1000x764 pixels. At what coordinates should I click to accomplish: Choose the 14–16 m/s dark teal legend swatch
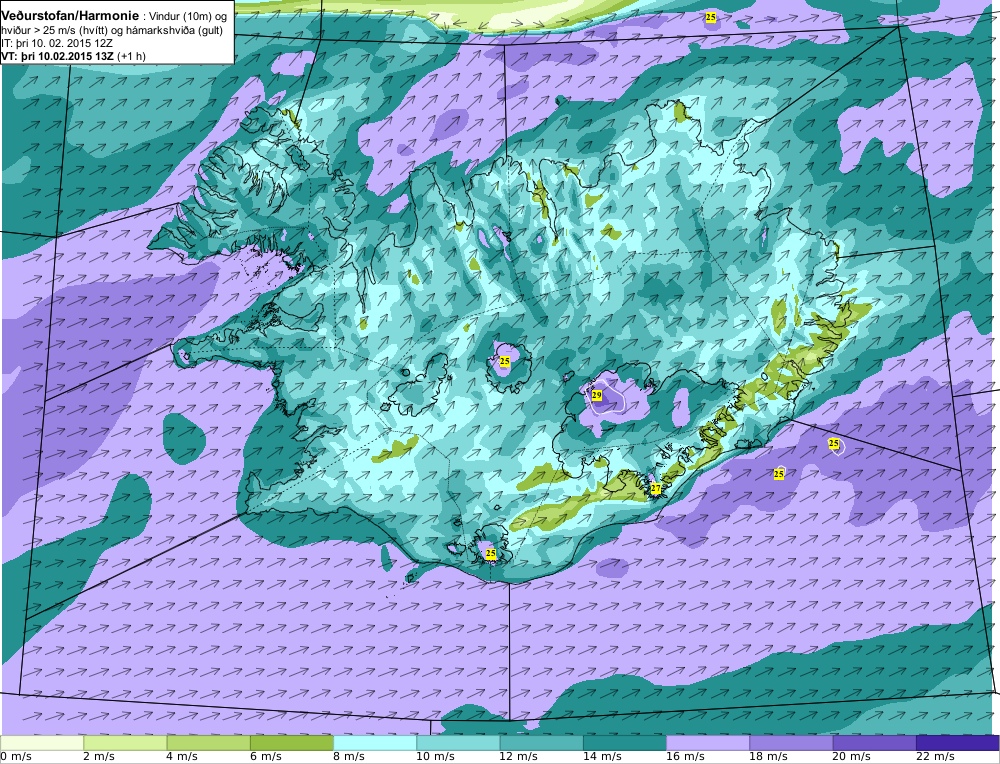pos(624,743)
